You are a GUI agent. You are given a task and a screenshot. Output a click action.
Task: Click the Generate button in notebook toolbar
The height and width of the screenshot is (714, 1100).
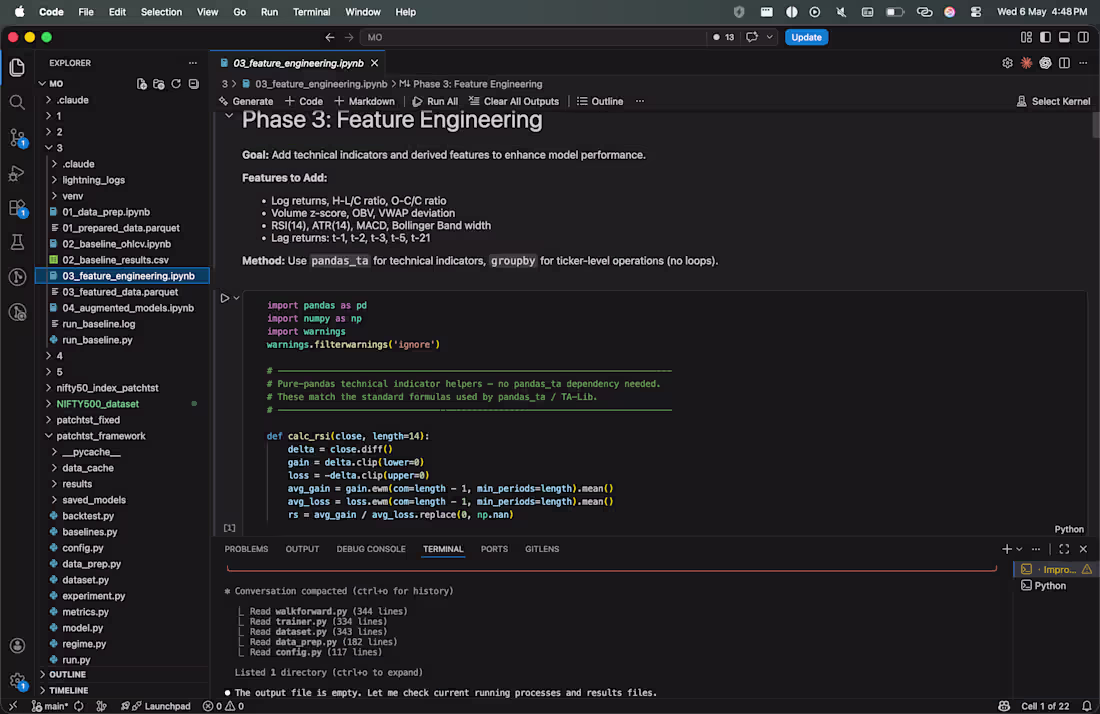[246, 101]
